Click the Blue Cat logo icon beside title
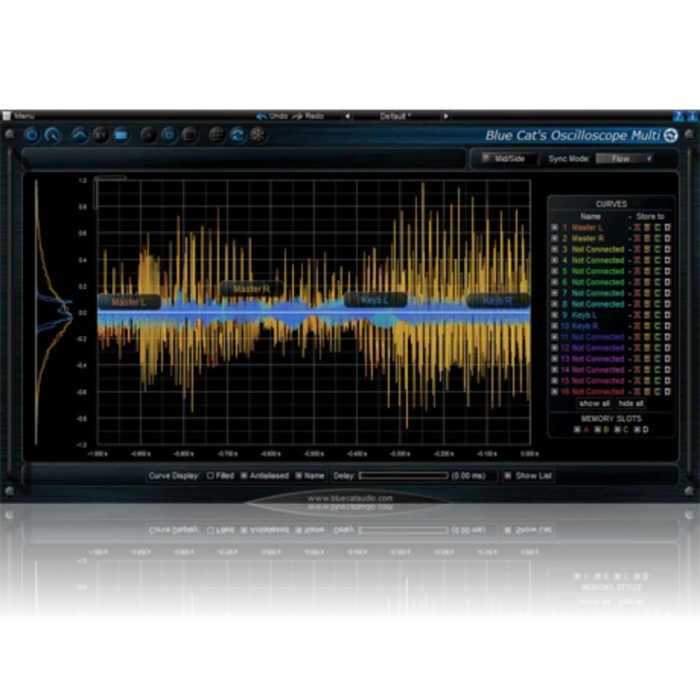The image size is (700, 700). 671,135
